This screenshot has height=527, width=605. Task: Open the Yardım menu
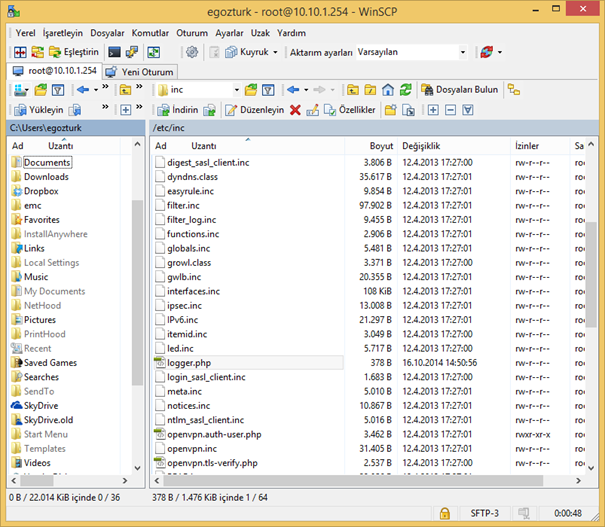click(291, 33)
